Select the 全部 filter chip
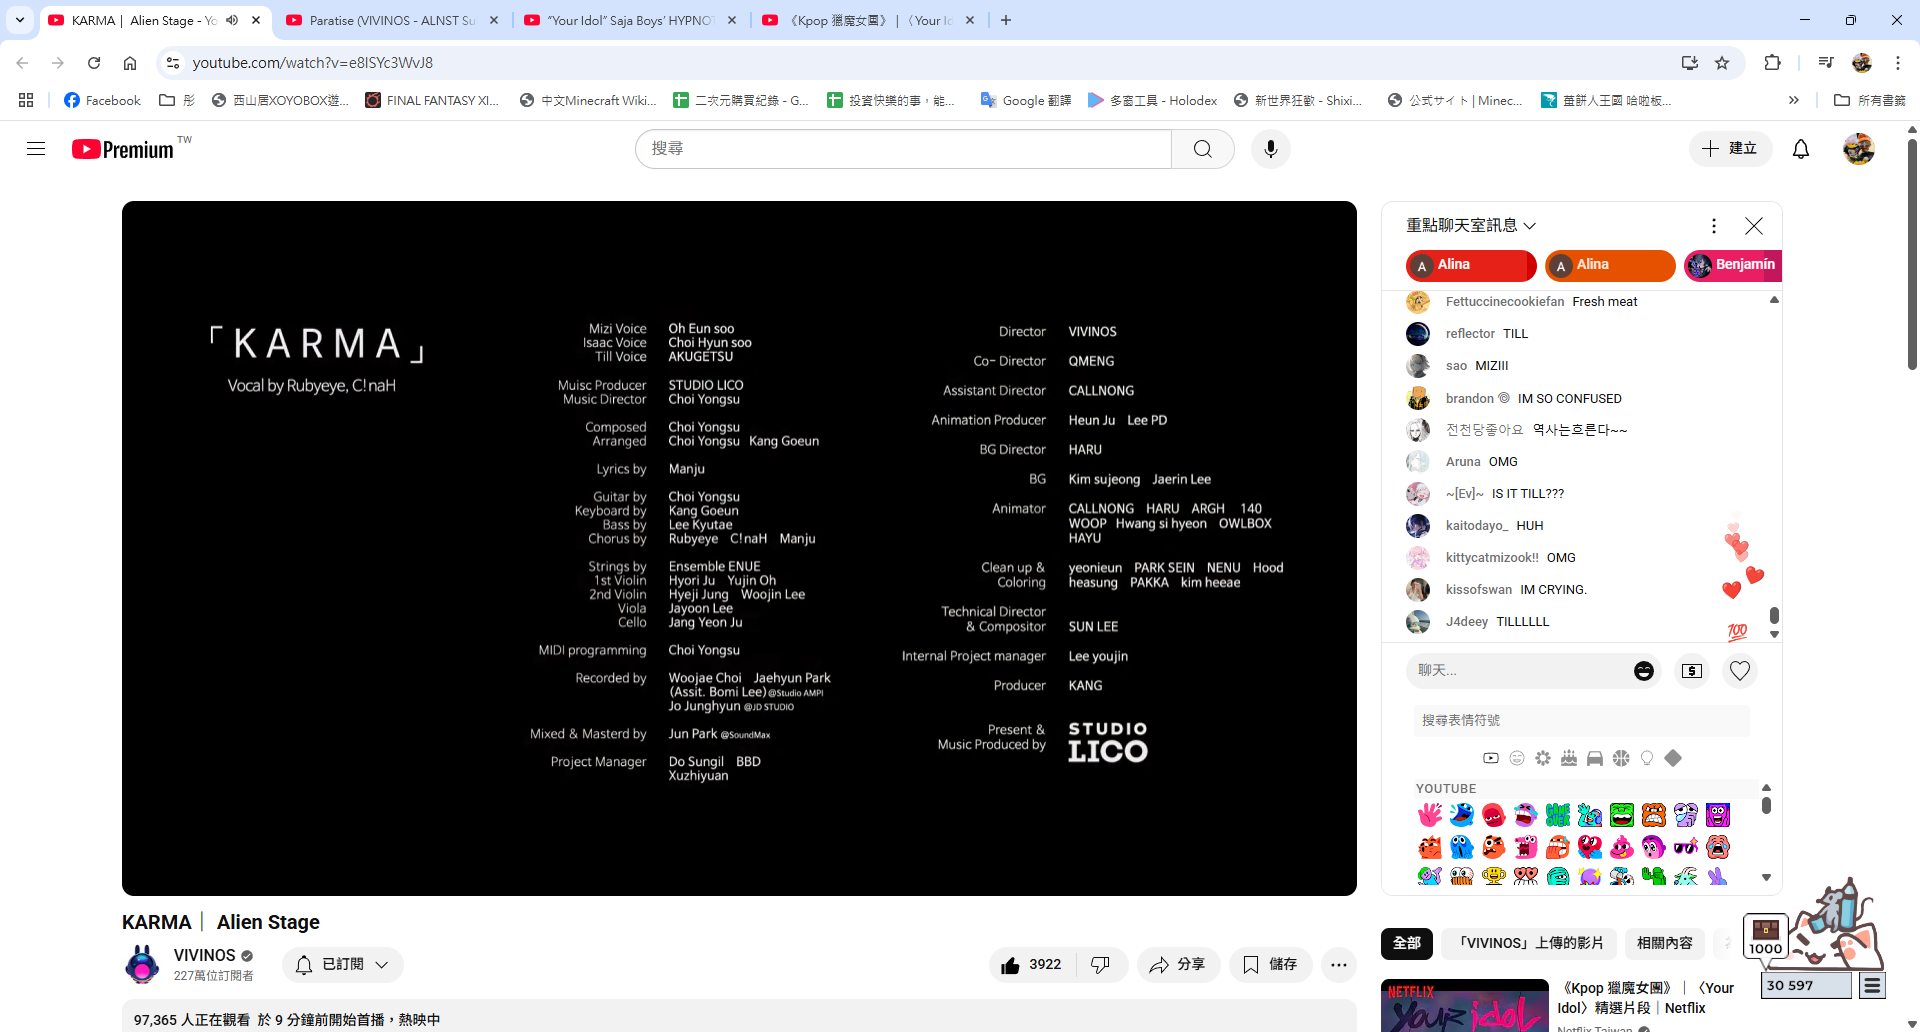Viewport: 1920px width, 1032px height. (1407, 943)
